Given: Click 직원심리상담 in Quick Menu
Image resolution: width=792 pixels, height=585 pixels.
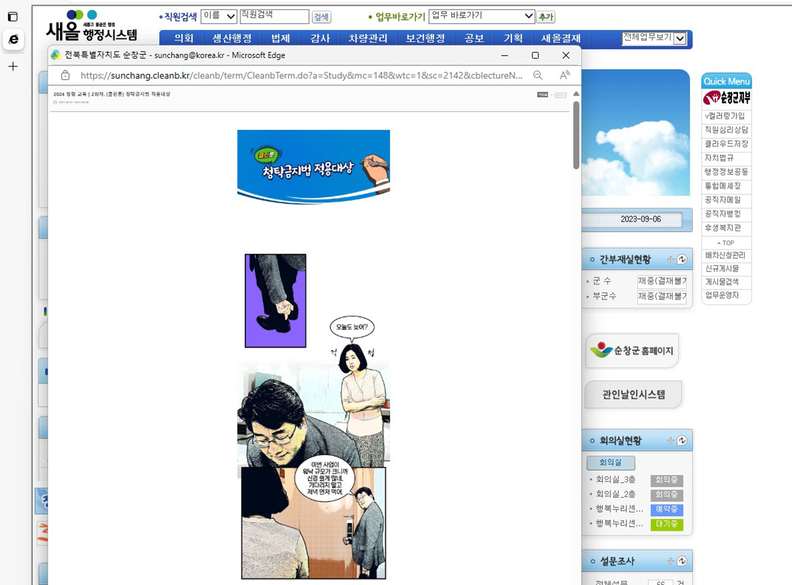Looking at the screenshot, I should pyautogui.click(x=726, y=130).
